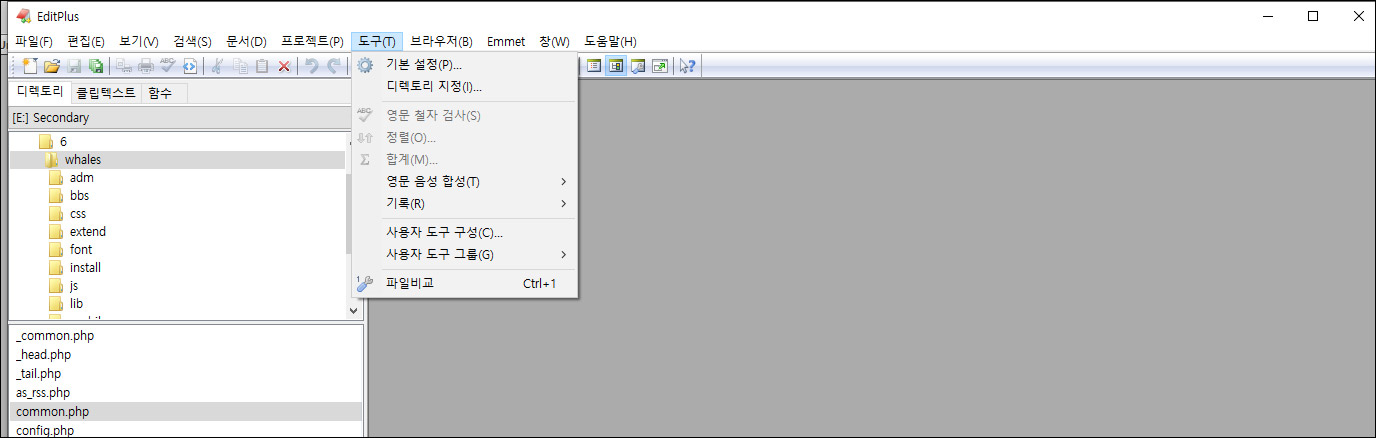Select file config.php
This screenshot has height=438, width=1376.
pos(45,431)
